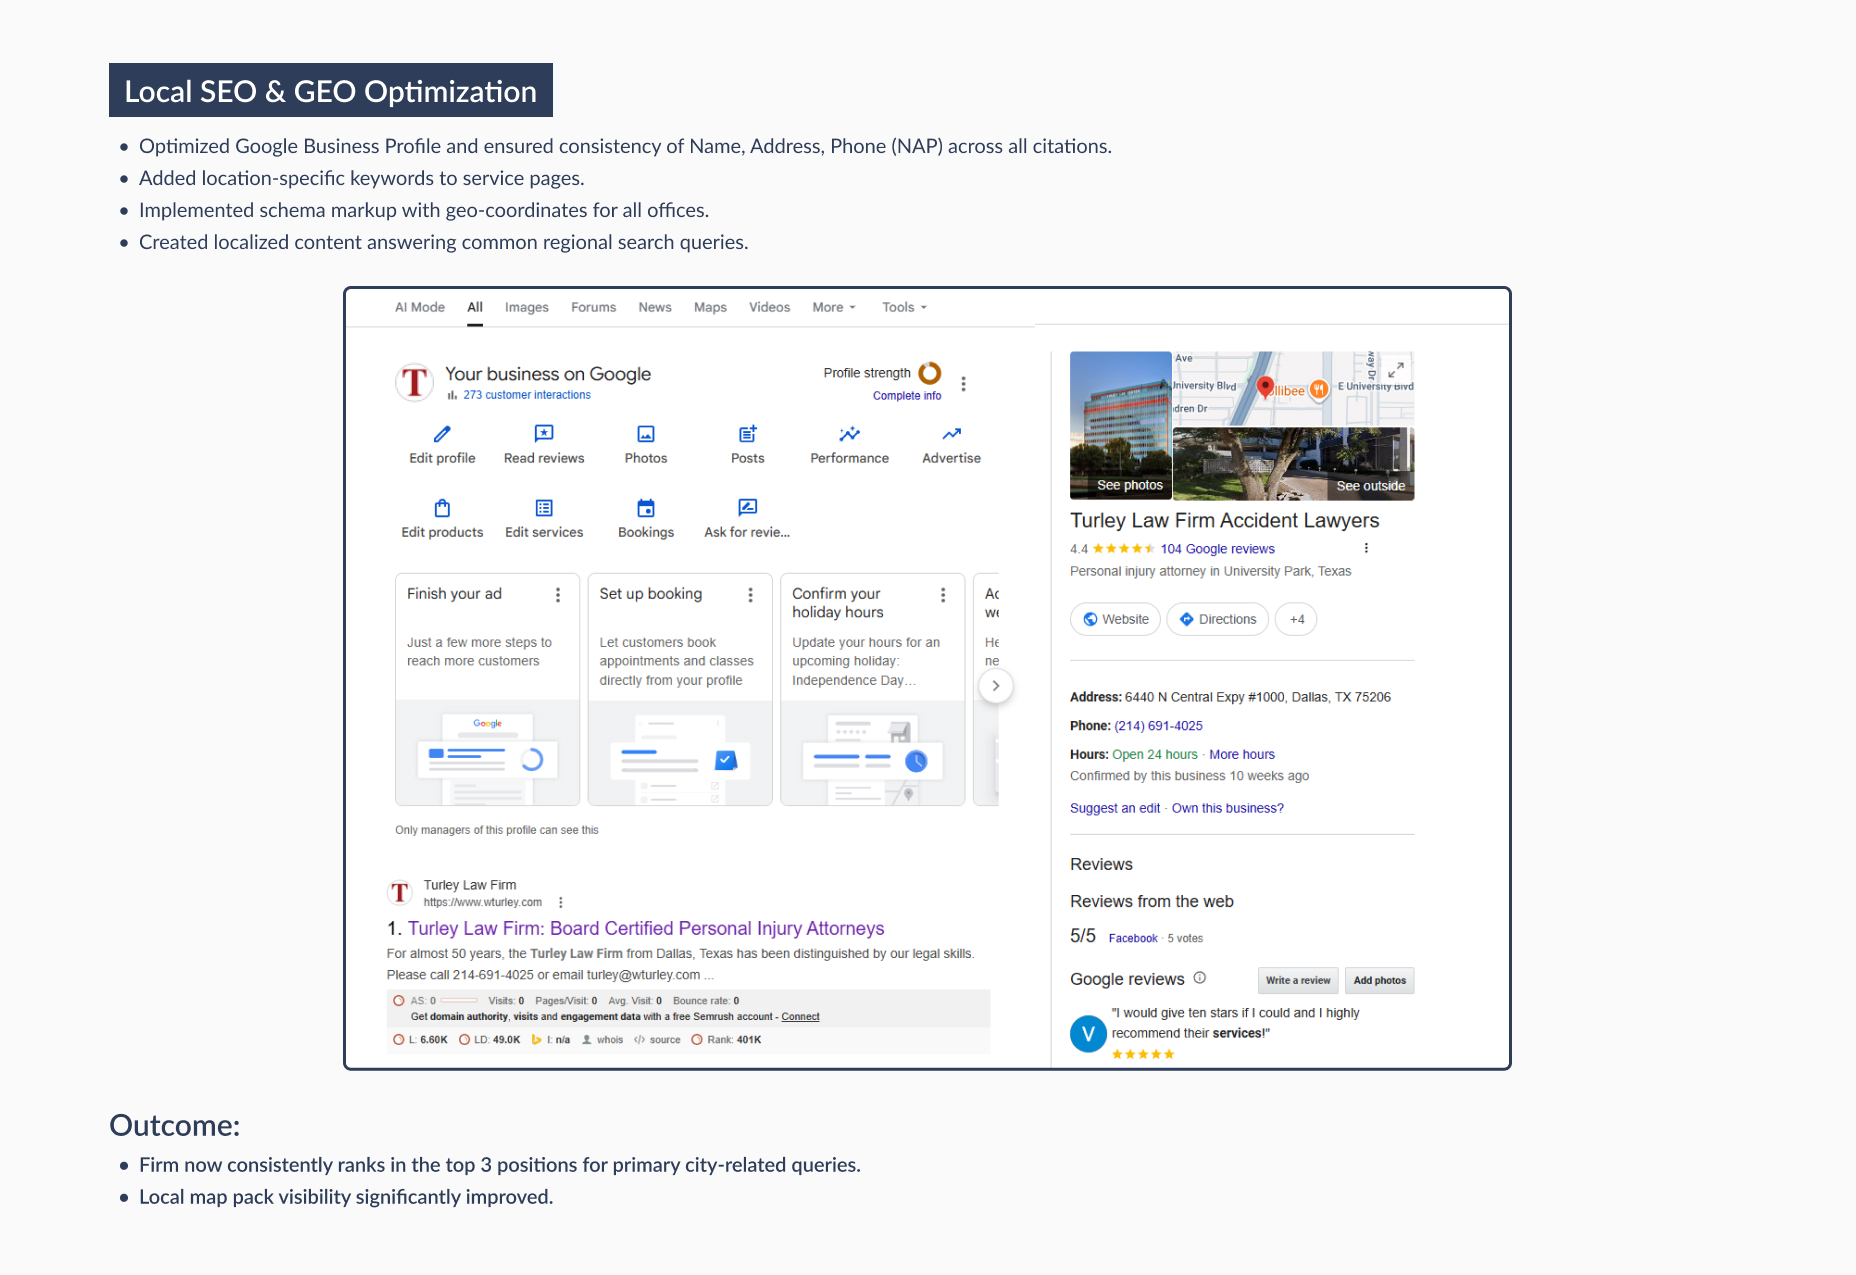Click phone number (214) 691-4025
The image size is (1856, 1275).
tap(1158, 726)
